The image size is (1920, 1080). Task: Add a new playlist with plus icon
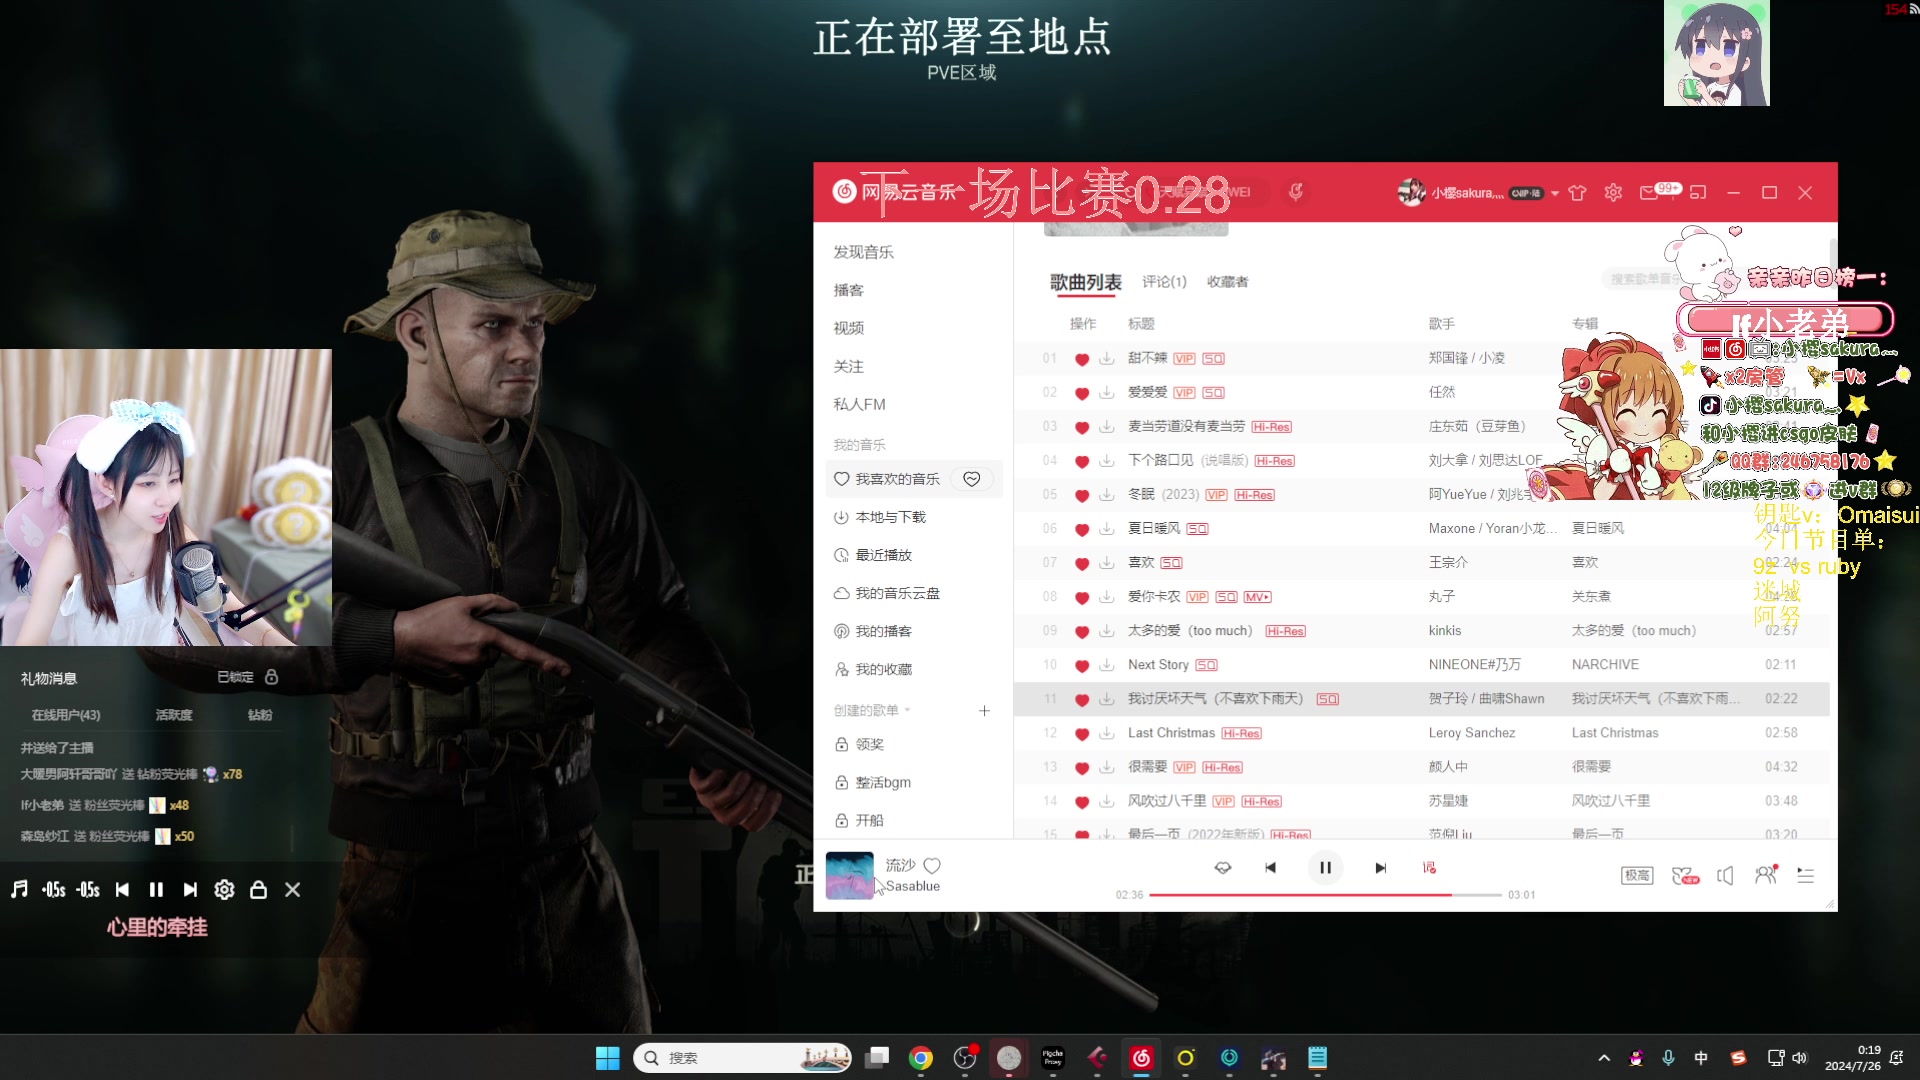(984, 710)
